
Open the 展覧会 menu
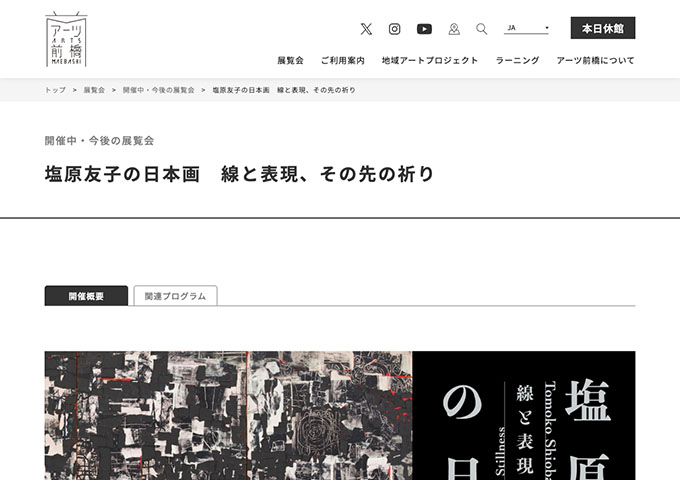[x=291, y=61]
